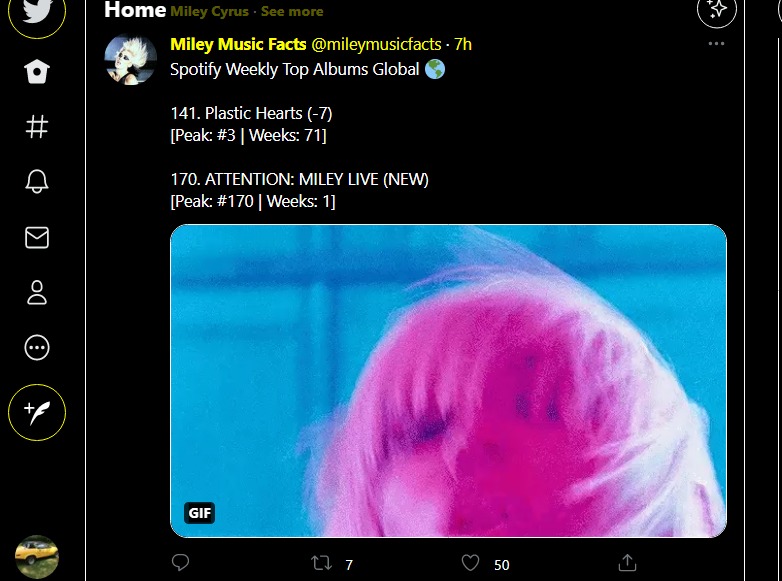Open the Notifications bell icon
This screenshot has height=581, width=782.
(37, 181)
